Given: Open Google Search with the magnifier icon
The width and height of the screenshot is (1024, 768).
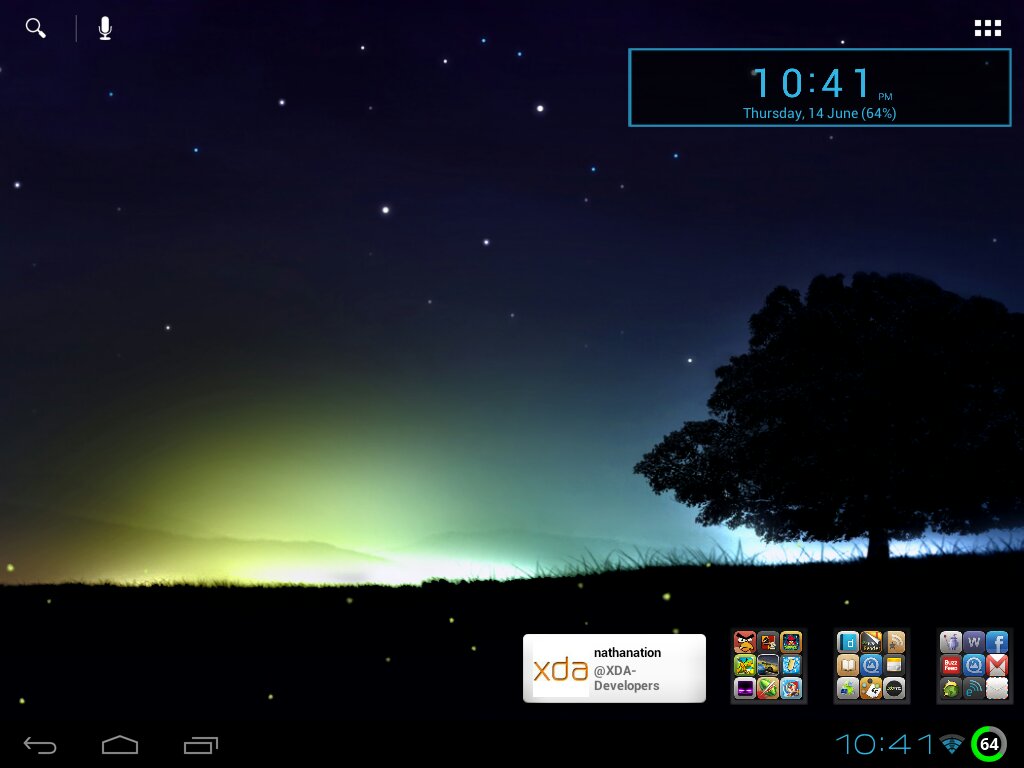Looking at the screenshot, I should pyautogui.click(x=35, y=27).
